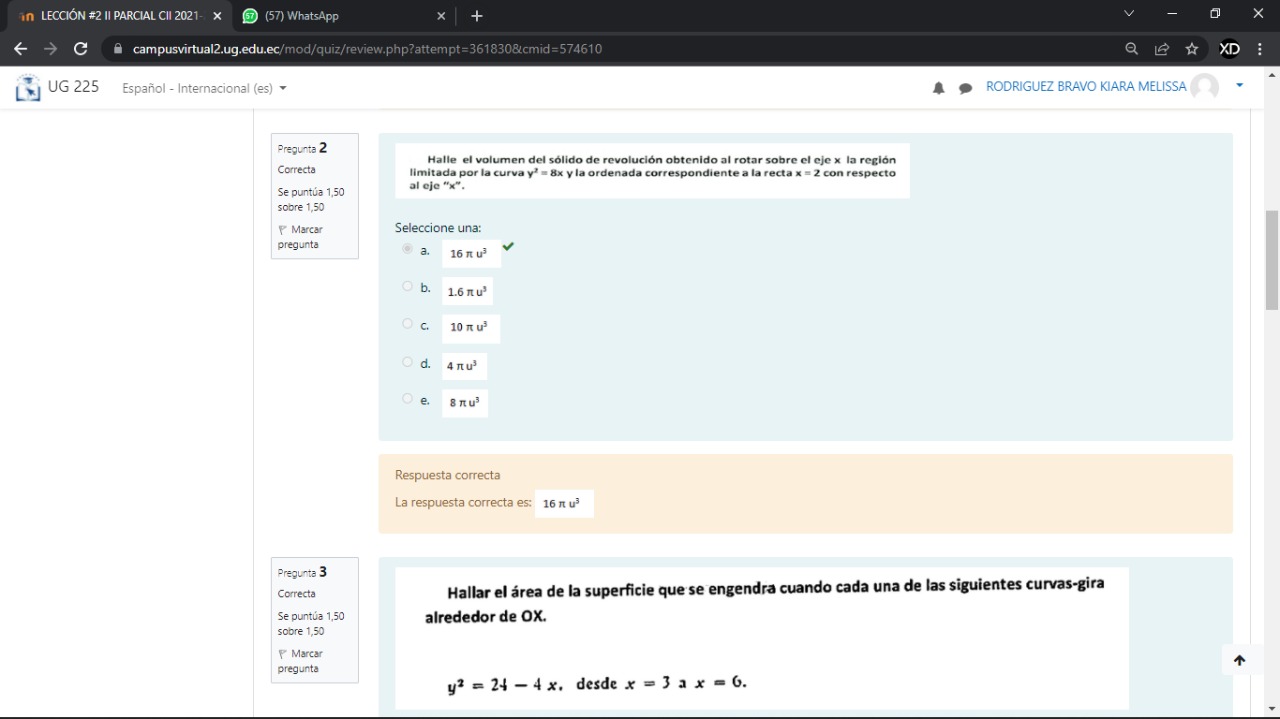This screenshot has height=719, width=1280.
Task: Jump to top with the up-arrow button
Action: pos(1239,660)
